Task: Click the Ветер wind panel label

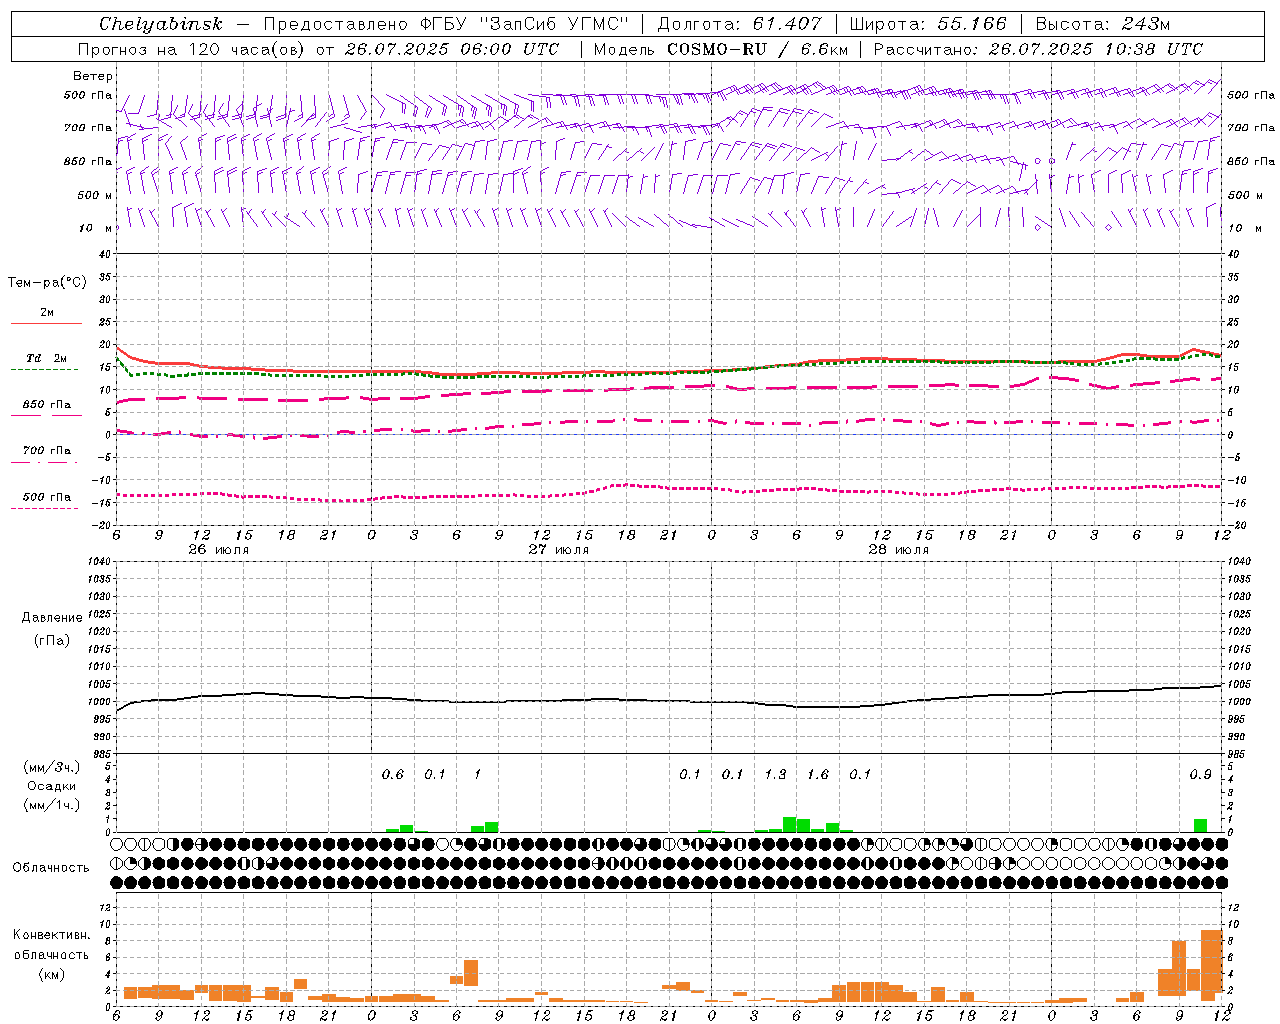Action: [92, 76]
